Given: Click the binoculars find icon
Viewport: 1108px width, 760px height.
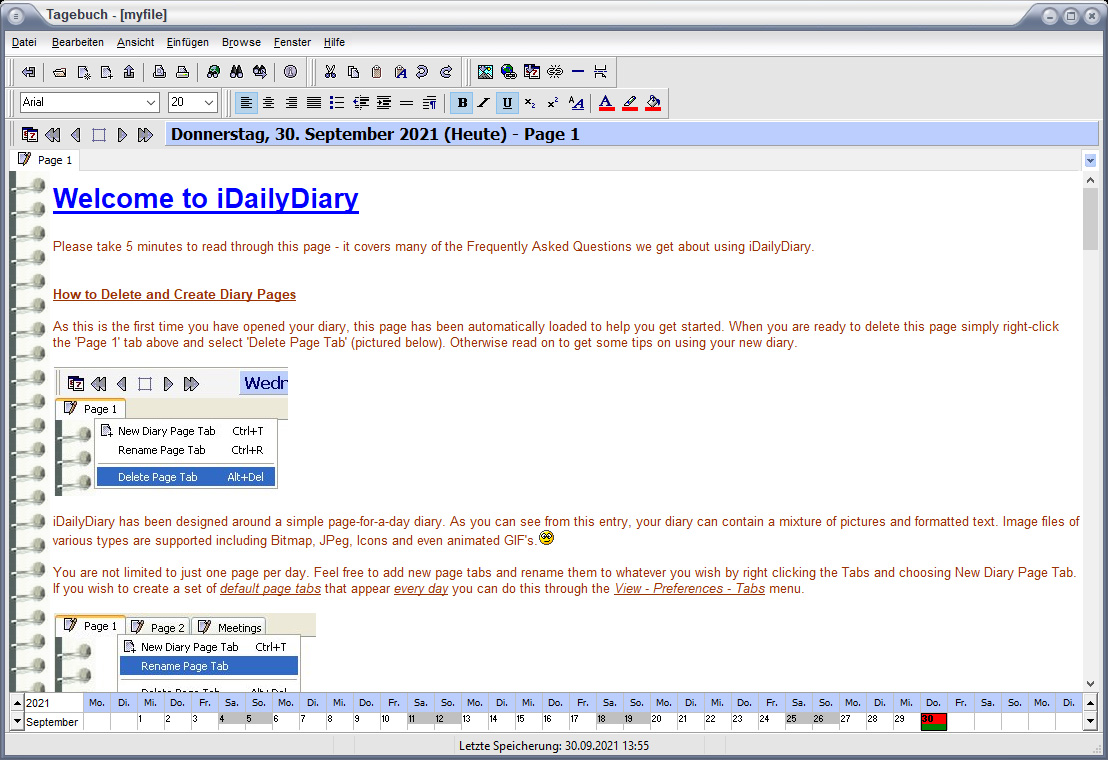Looking at the screenshot, I should pos(236,72).
